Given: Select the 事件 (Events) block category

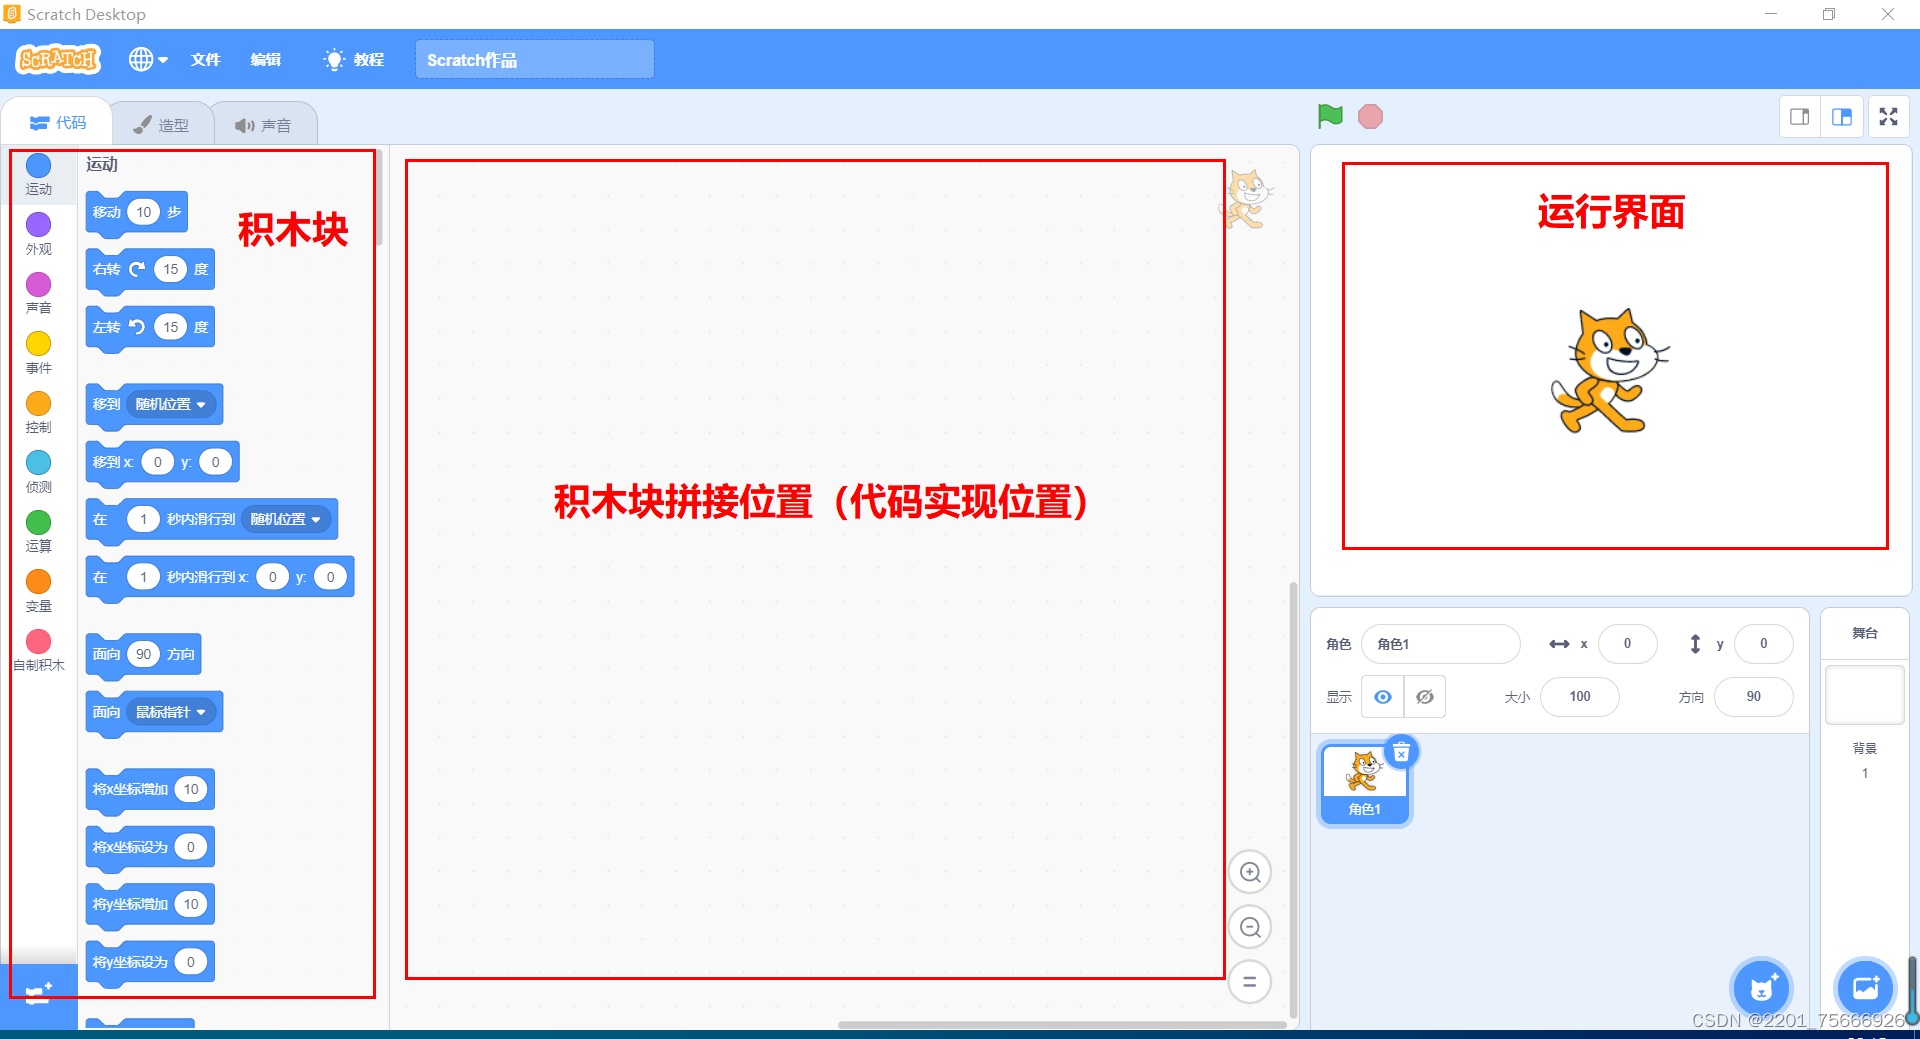Looking at the screenshot, I should coord(38,352).
